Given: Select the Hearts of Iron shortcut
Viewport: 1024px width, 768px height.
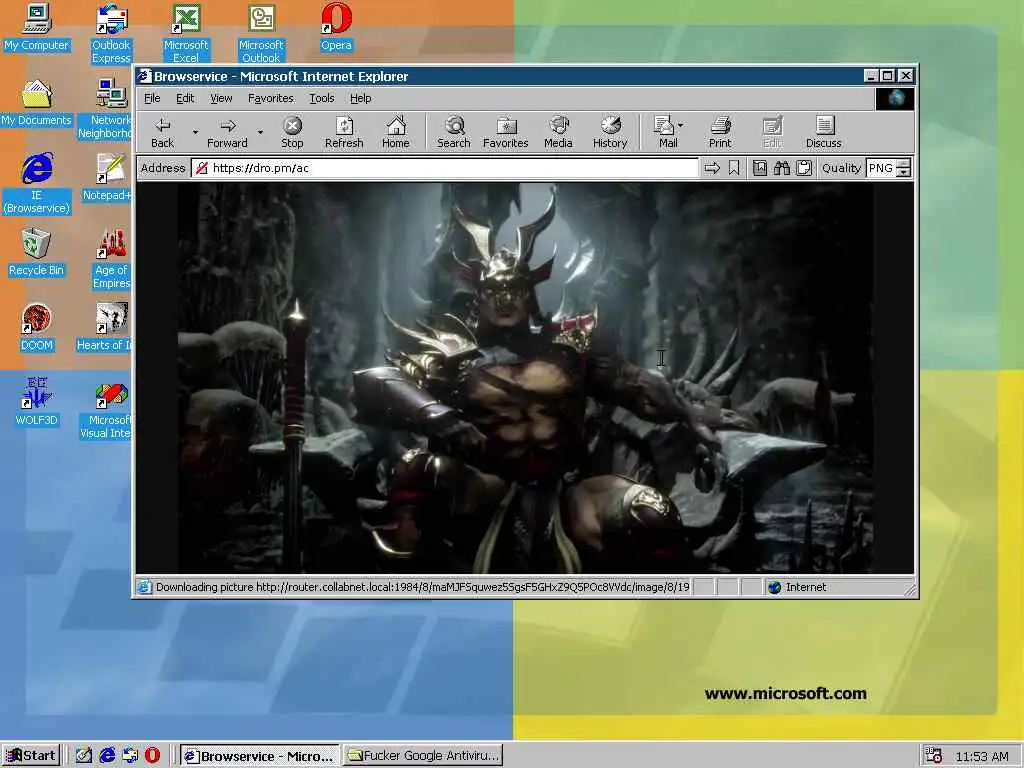Looking at the screenshot, I should [x=105, y=328].
